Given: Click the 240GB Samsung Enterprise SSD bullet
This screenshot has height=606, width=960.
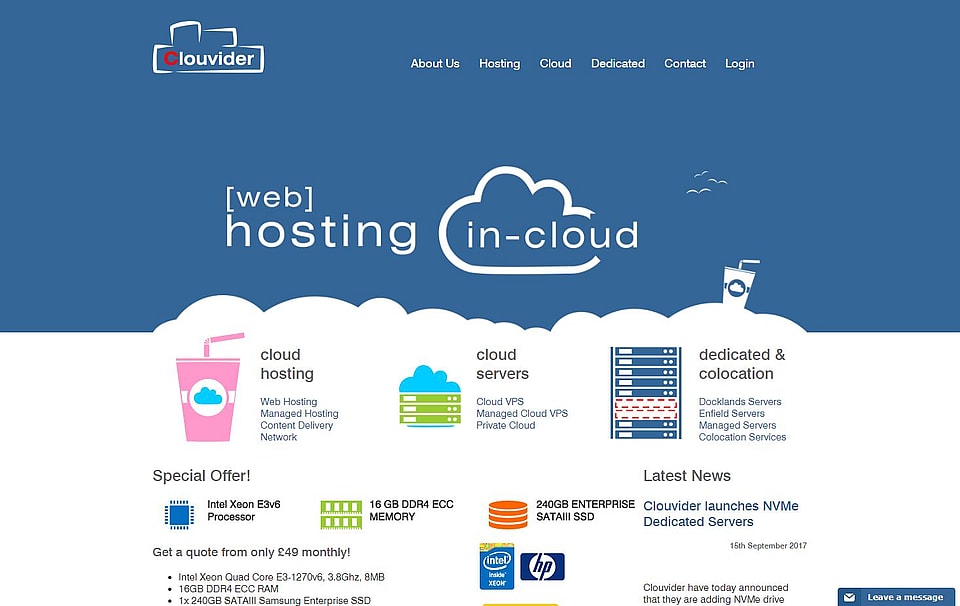Looking at the screenshot, I should pos(274,600).
